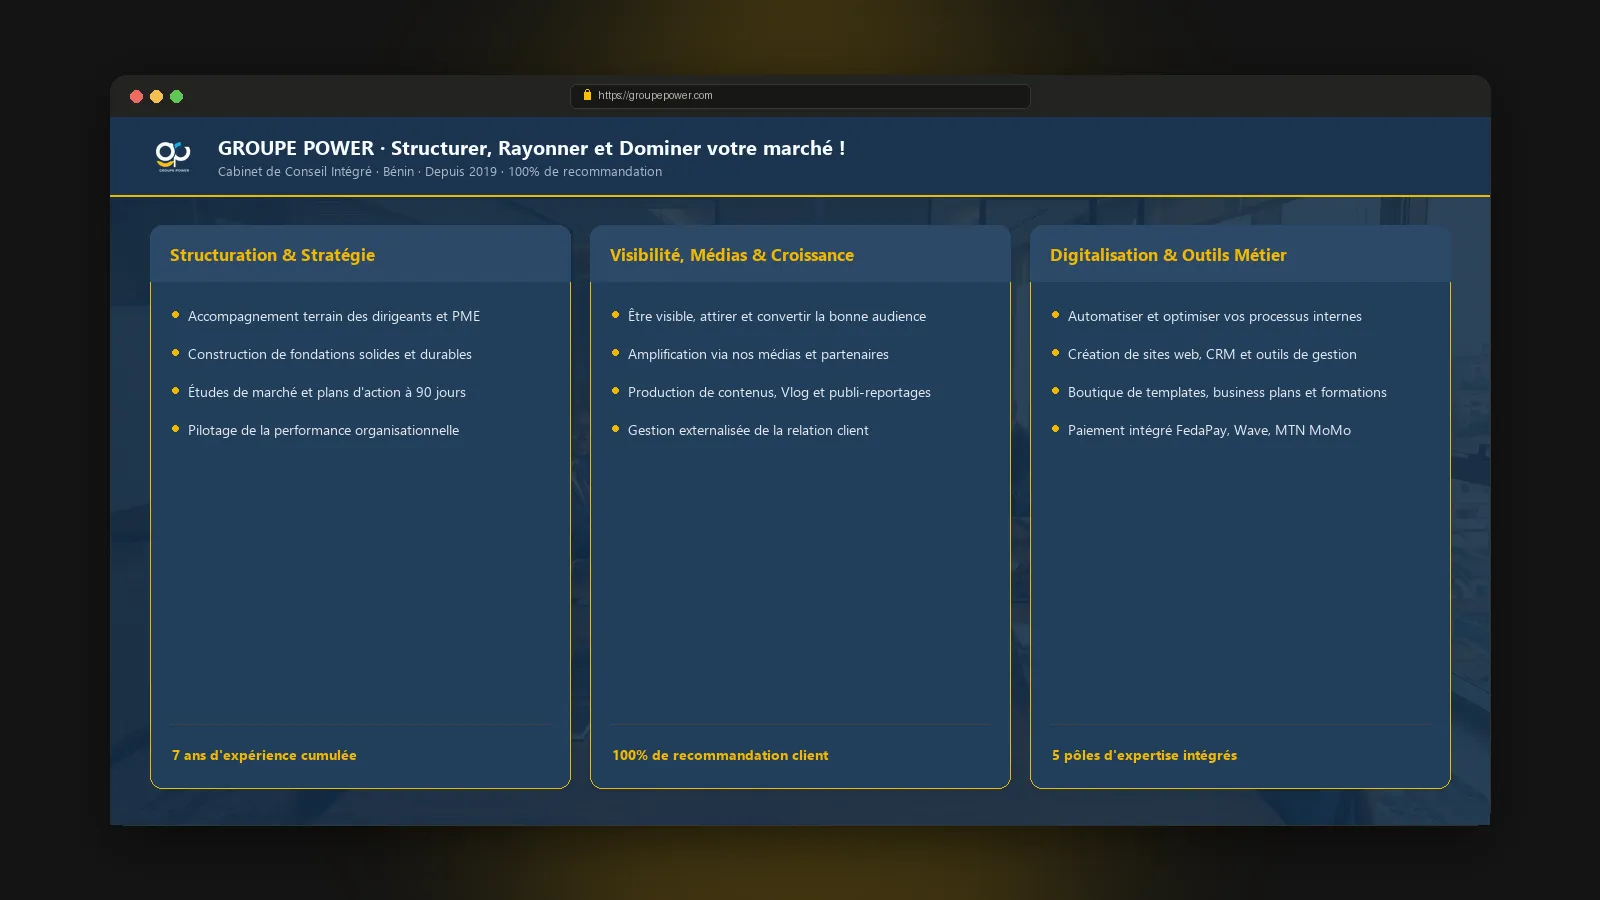The image size is (1600, 900).
Task: Click the green maximize window dot
Action: [x=177, y=97]
